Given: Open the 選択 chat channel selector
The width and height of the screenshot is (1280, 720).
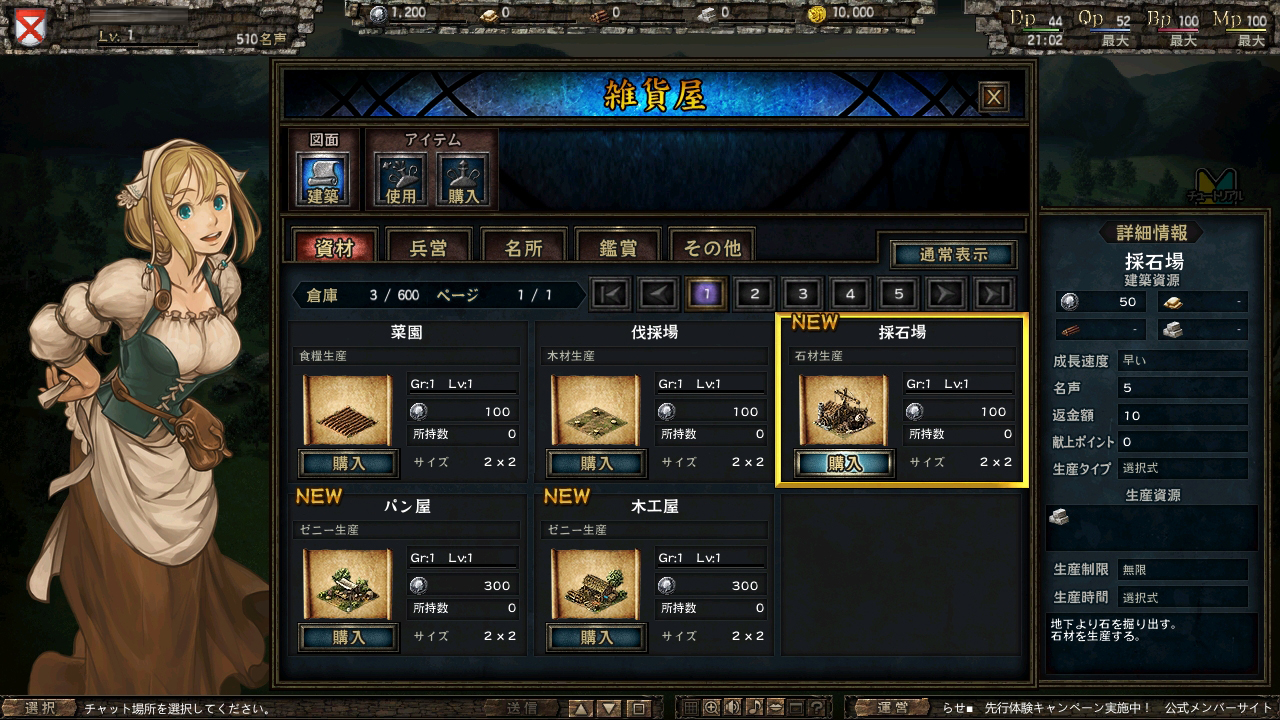Looking at the screenshot, I should coord(40,708).
